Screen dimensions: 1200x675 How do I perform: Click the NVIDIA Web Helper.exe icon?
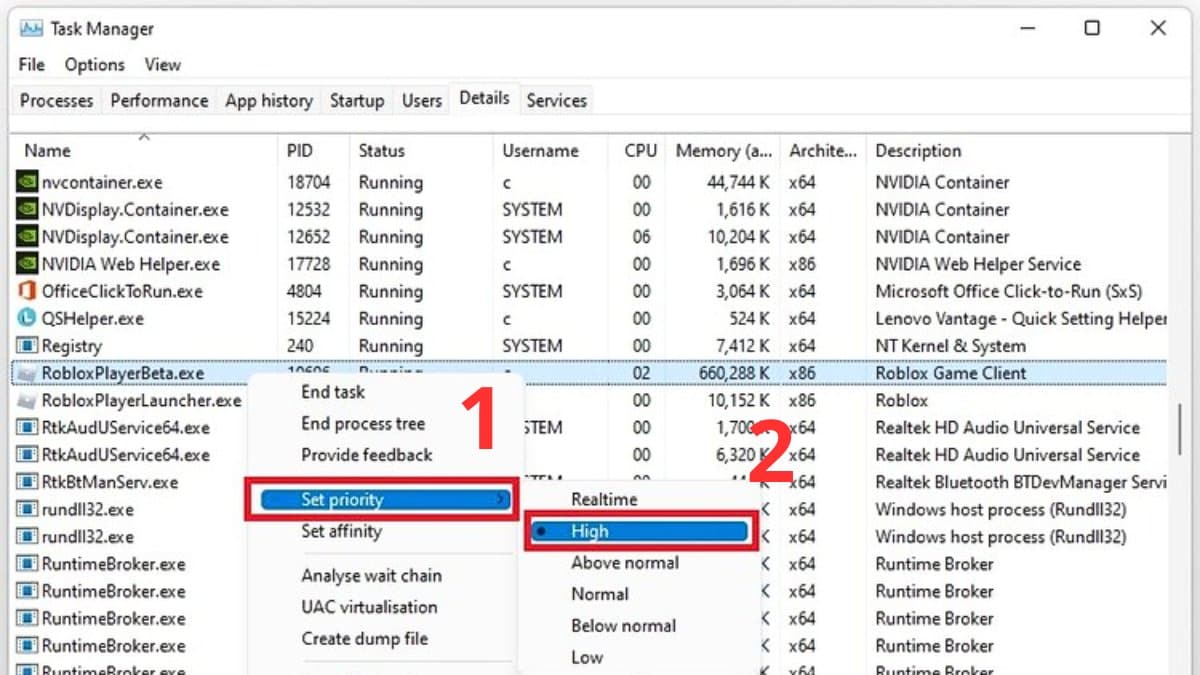point(27,264)
